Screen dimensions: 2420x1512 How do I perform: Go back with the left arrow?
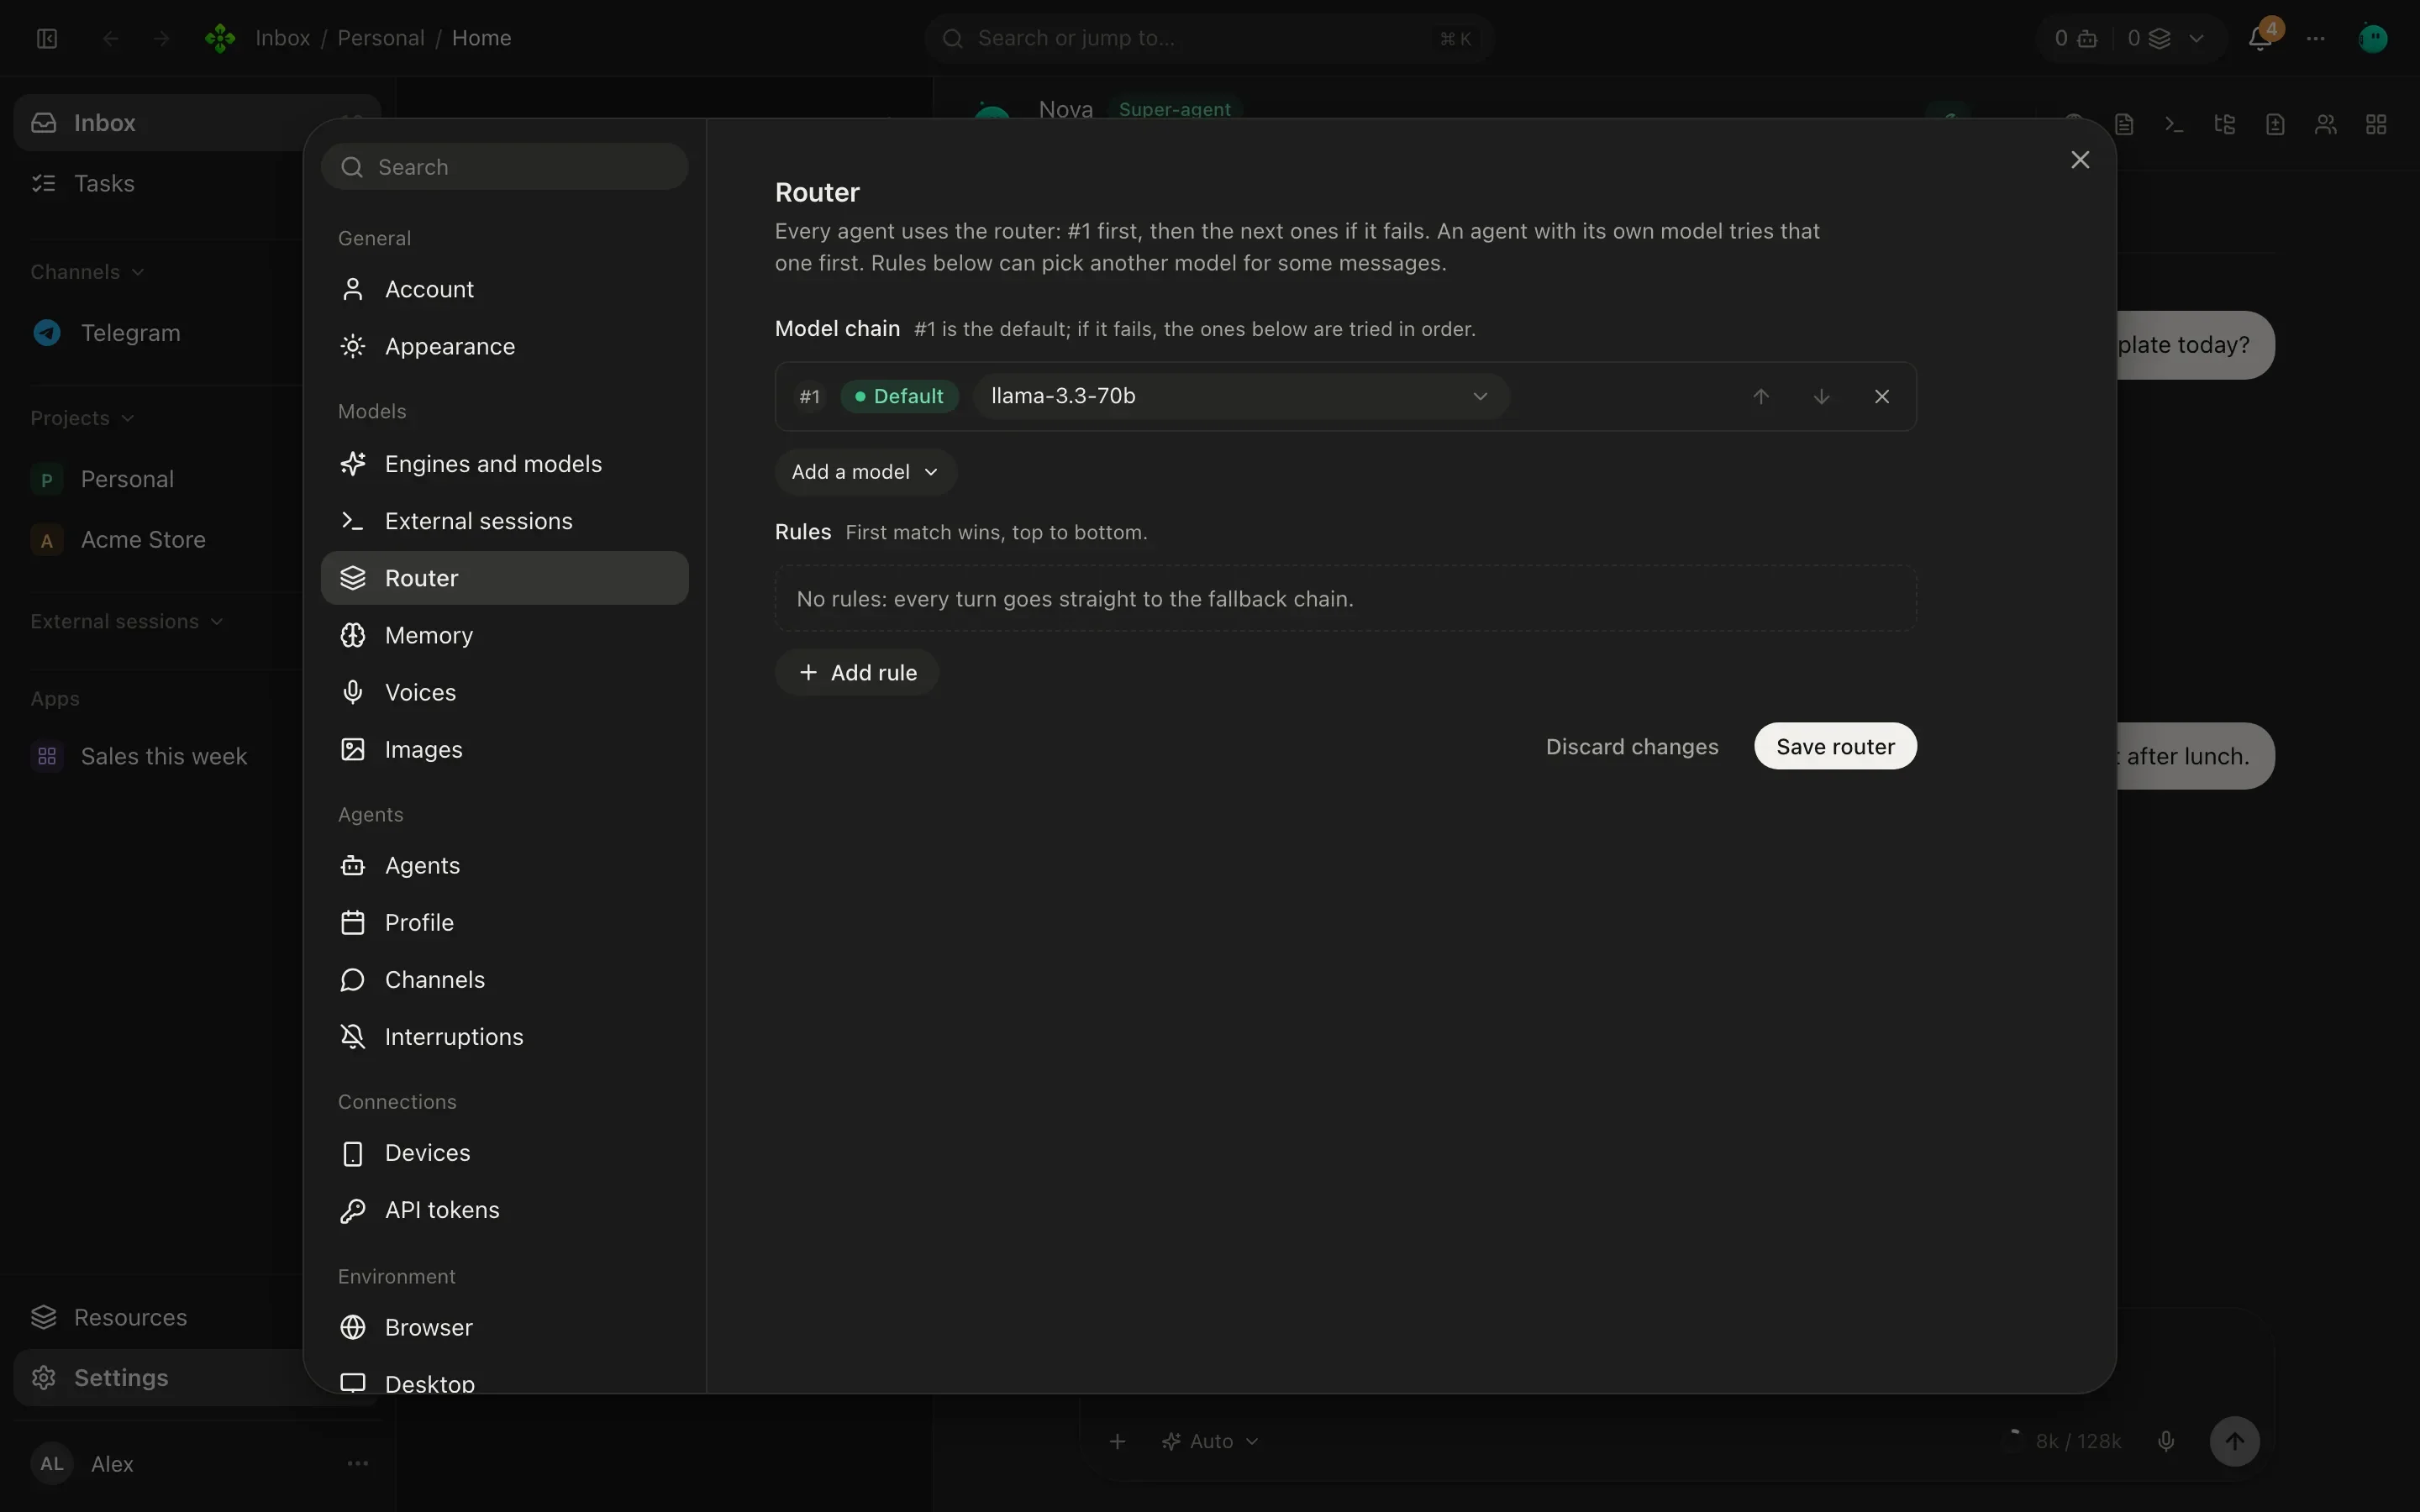pyautogui.click(x=111, y=38)
